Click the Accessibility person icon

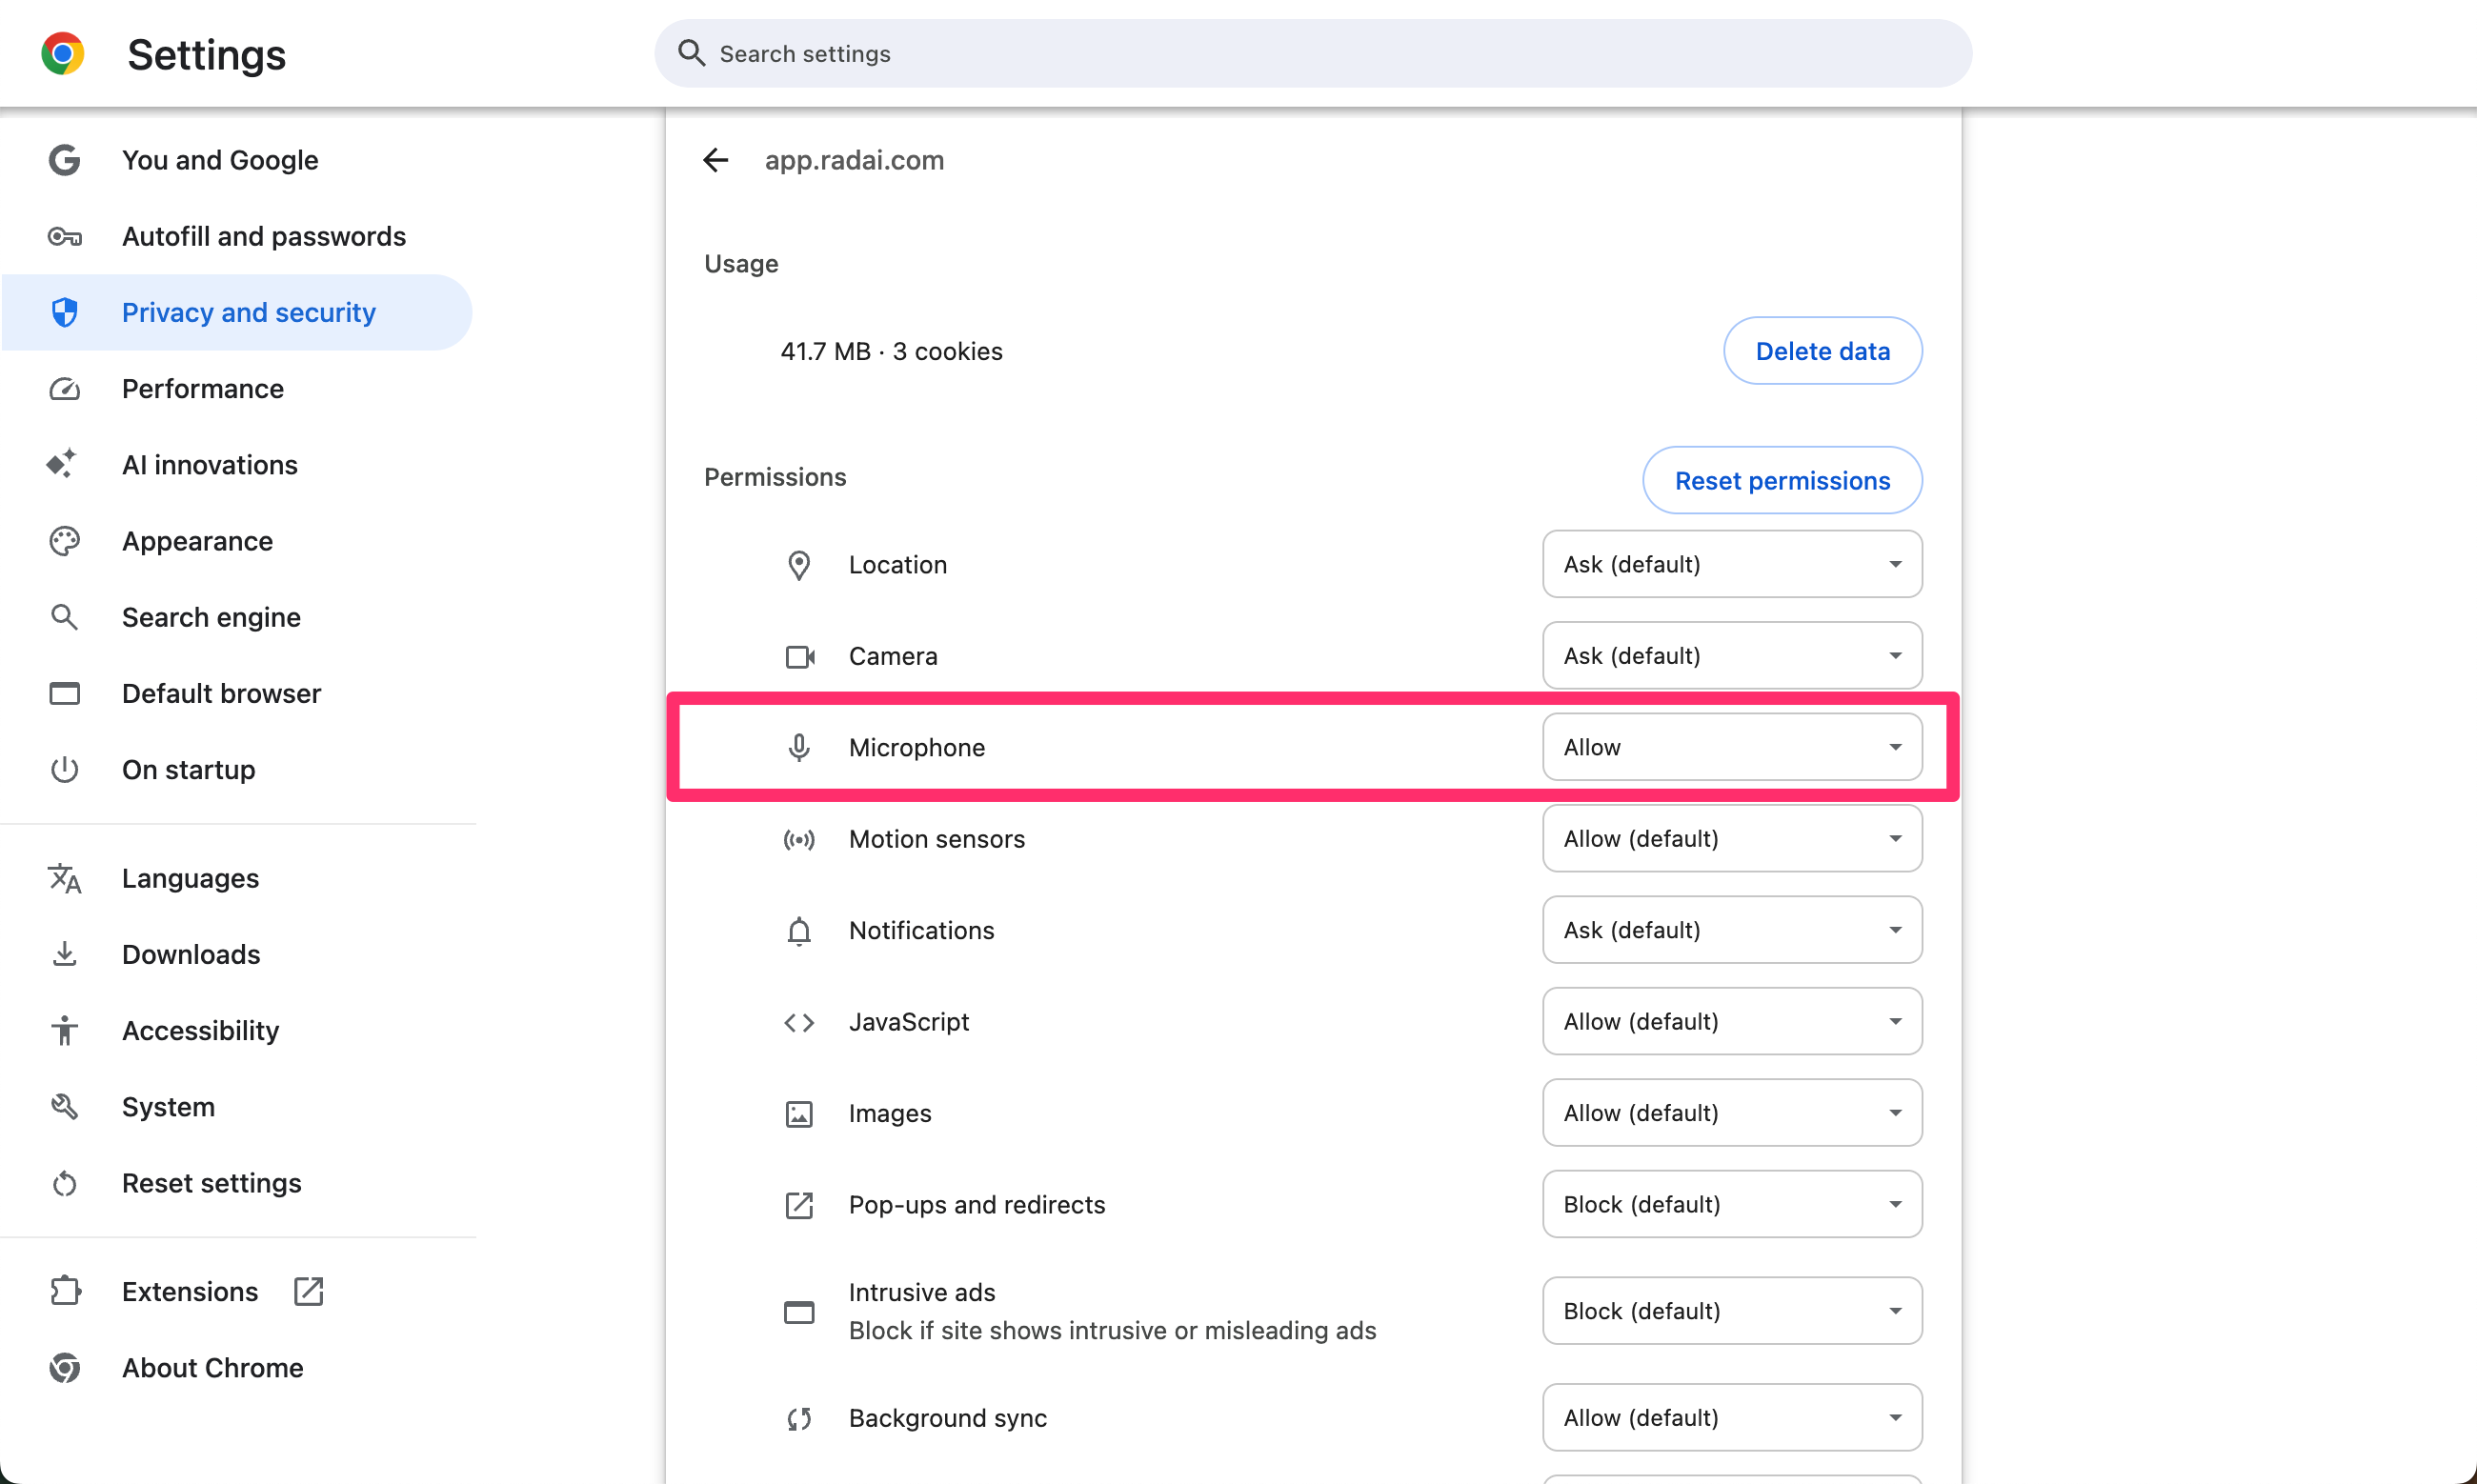tap(65, 1030)
